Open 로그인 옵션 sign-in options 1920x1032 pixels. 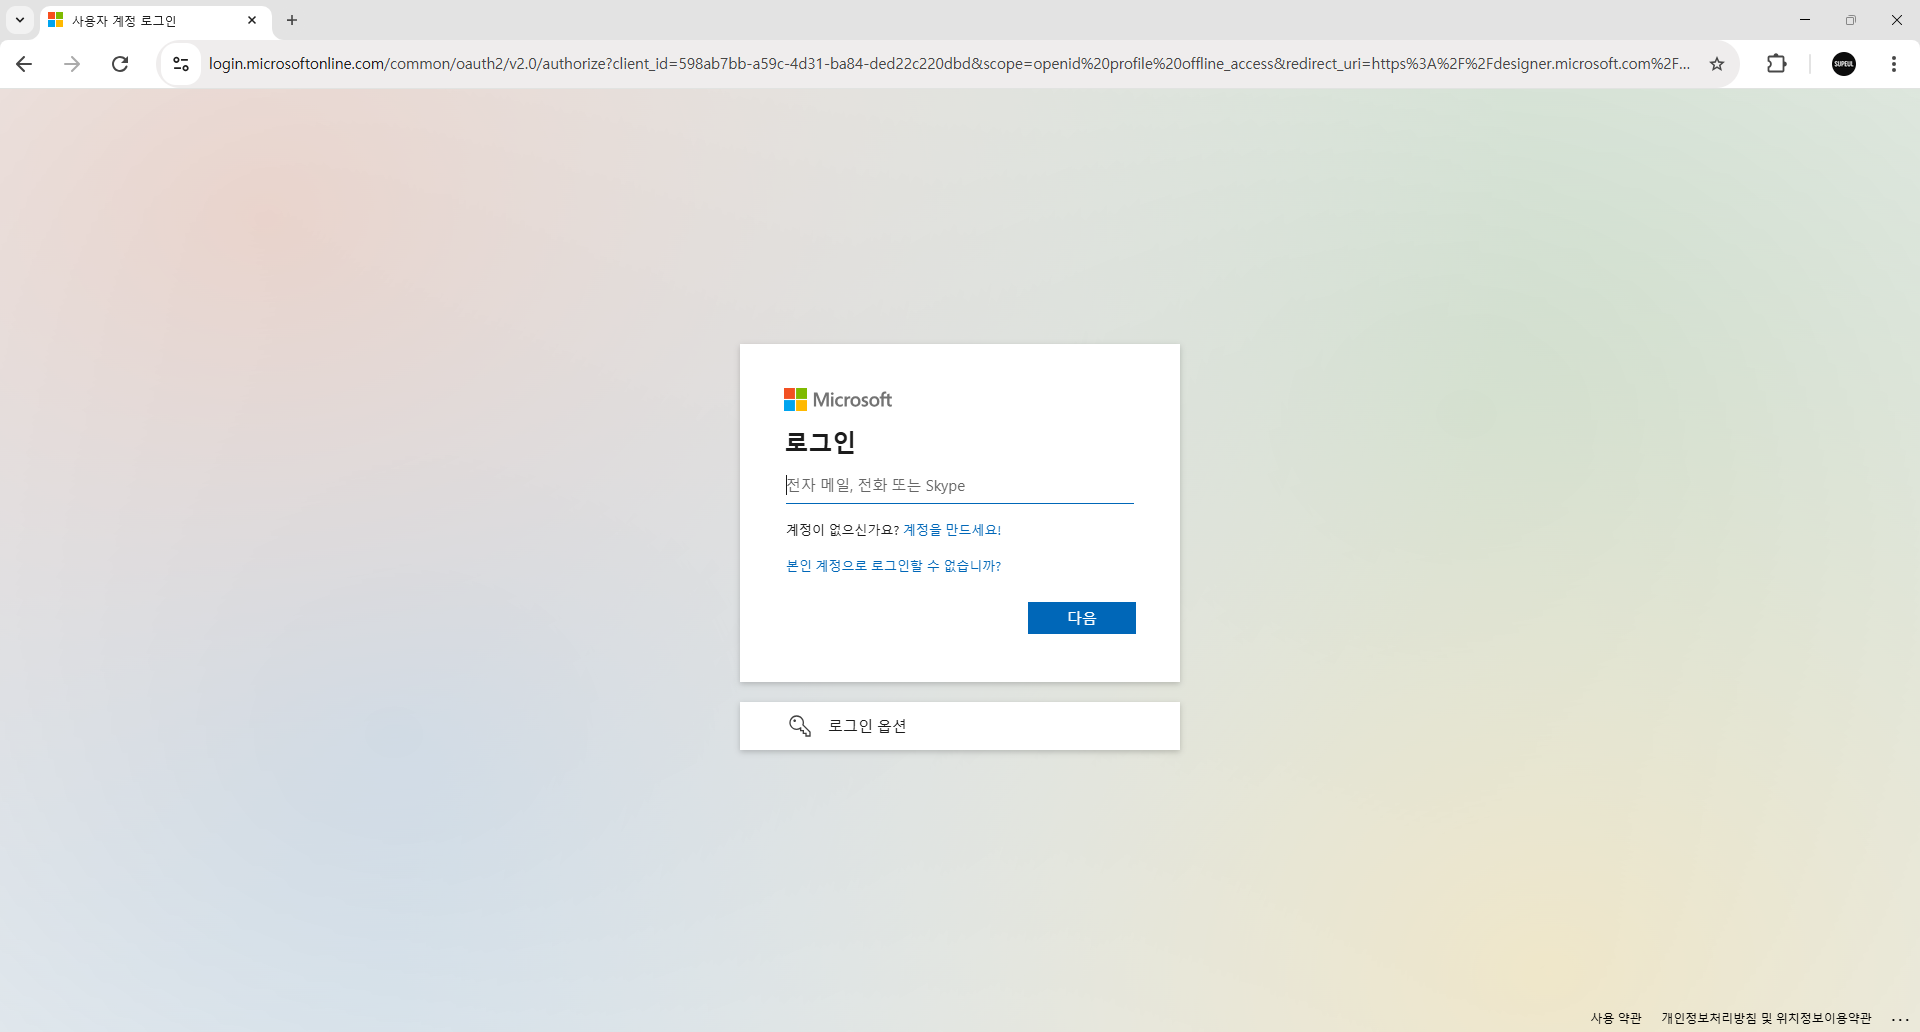click(x=960, y=726)
